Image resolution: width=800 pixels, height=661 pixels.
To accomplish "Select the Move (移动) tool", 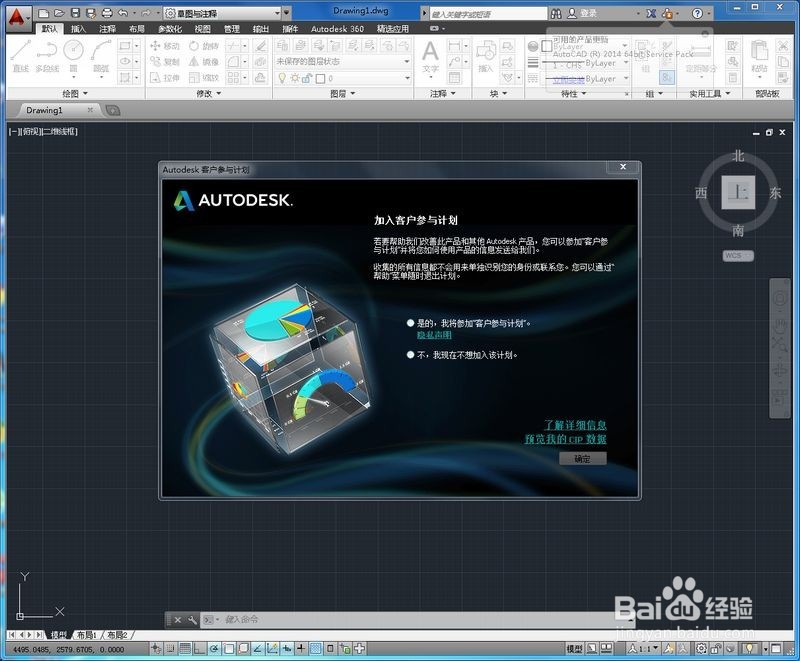I will point(165,46).
